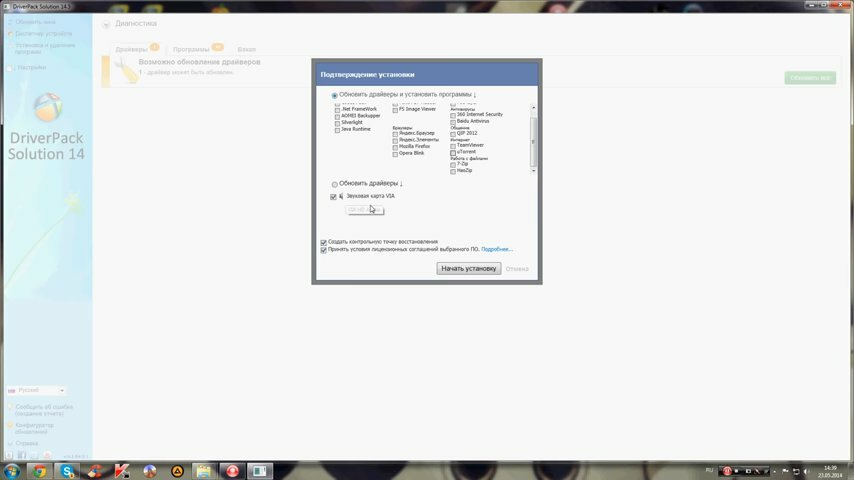
Task: Switch to the Бэкап tab
Action: pyautogui.click(x=247, y=49)
